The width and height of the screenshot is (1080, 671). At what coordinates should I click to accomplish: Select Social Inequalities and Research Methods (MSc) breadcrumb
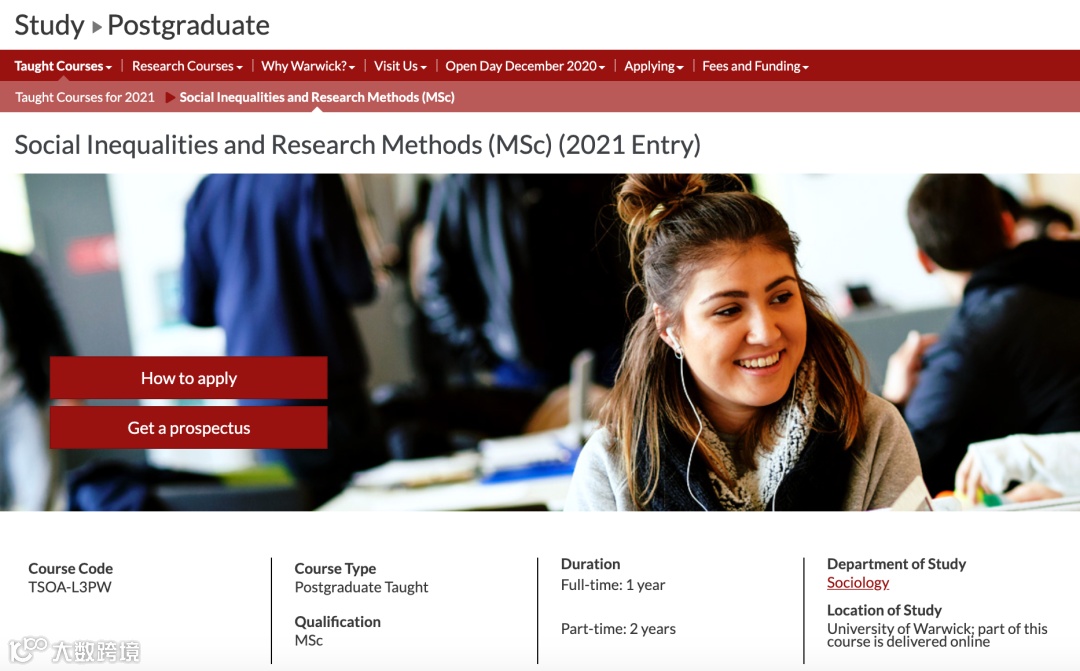(x=317, y=97)
